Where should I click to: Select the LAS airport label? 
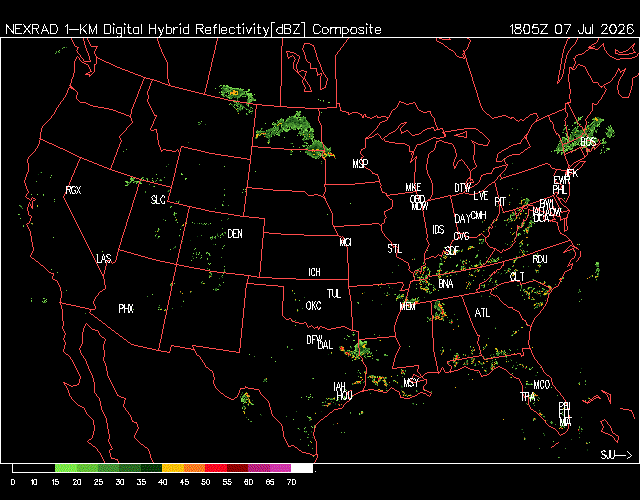tap(104, 259)
